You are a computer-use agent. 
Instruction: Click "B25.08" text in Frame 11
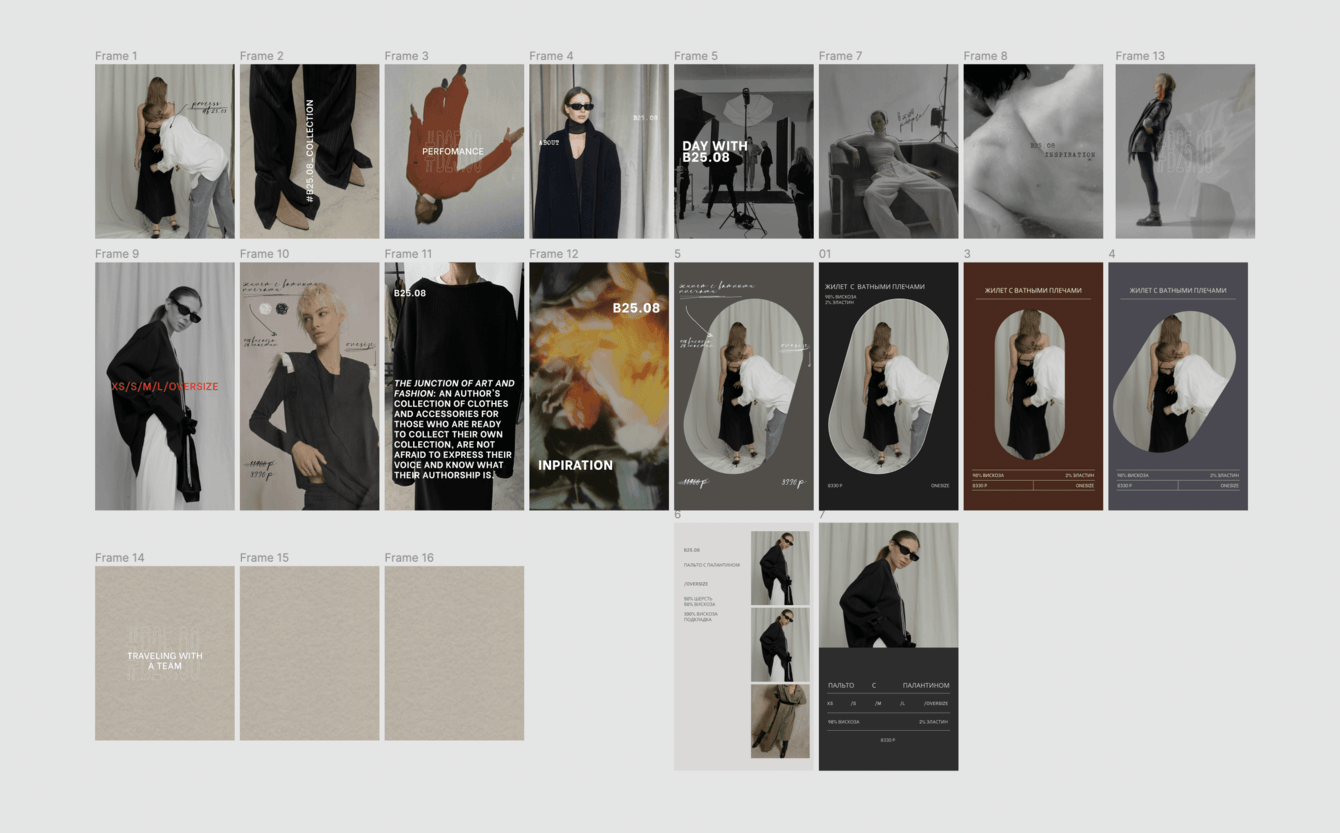(410, 294)
